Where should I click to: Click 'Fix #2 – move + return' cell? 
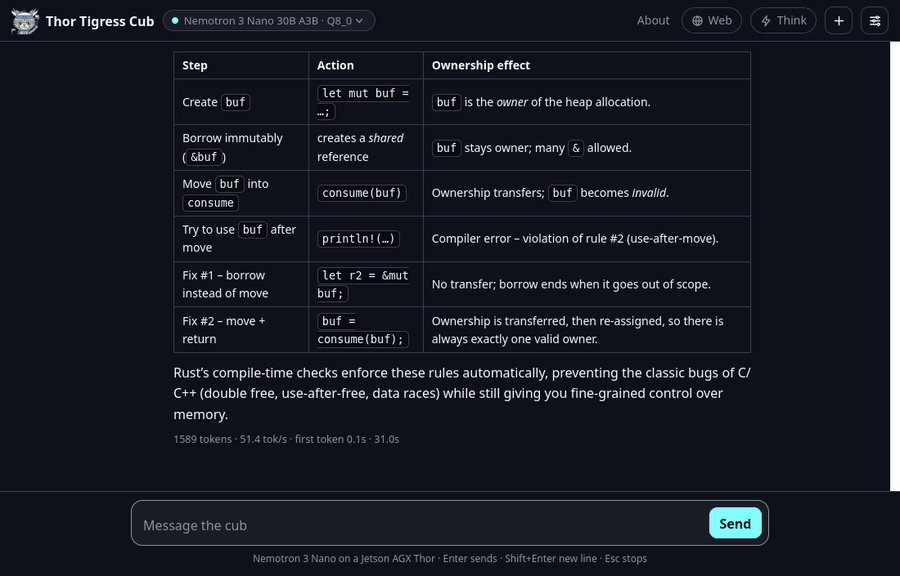tap(241, 330)
